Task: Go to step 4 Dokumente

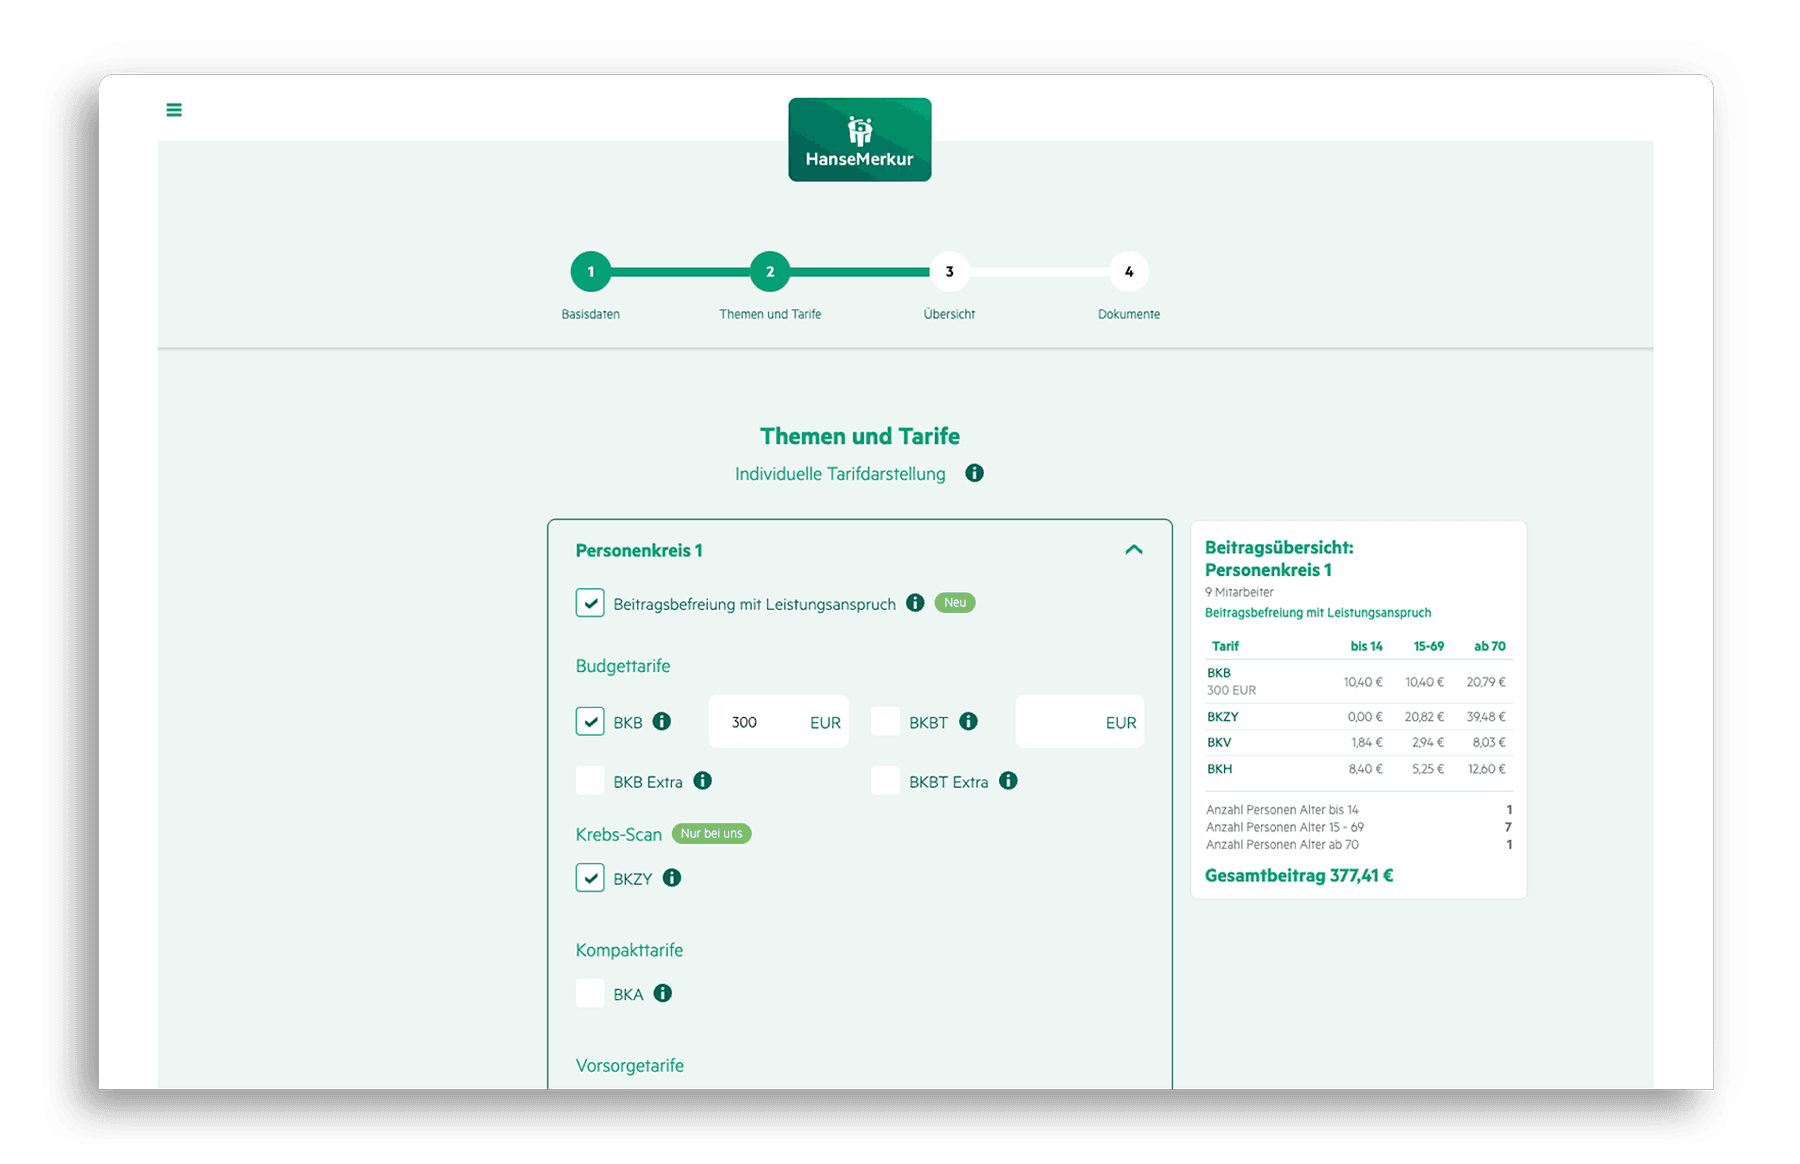Action: click(x=1128, y=272)
